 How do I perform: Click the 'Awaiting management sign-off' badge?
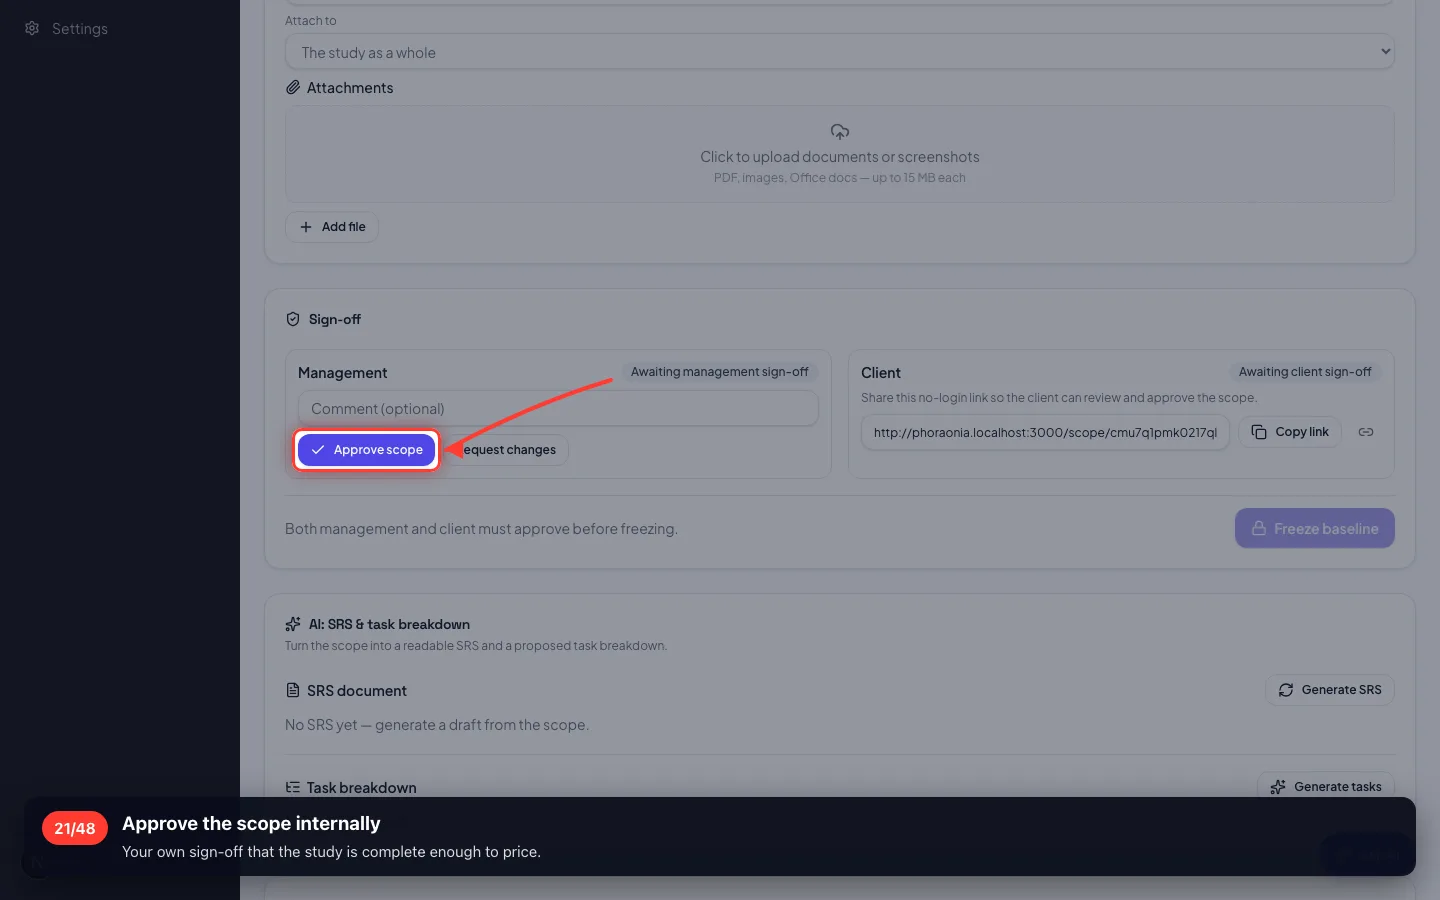point(719,372)
